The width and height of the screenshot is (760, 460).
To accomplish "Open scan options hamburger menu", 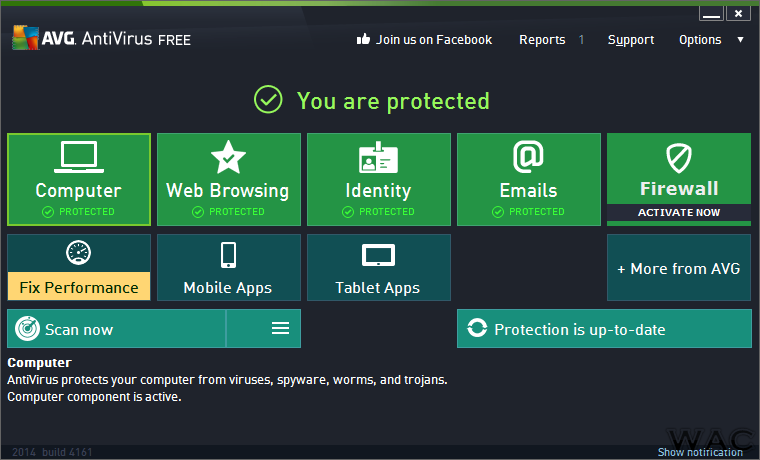I will [x=281, y=328].
